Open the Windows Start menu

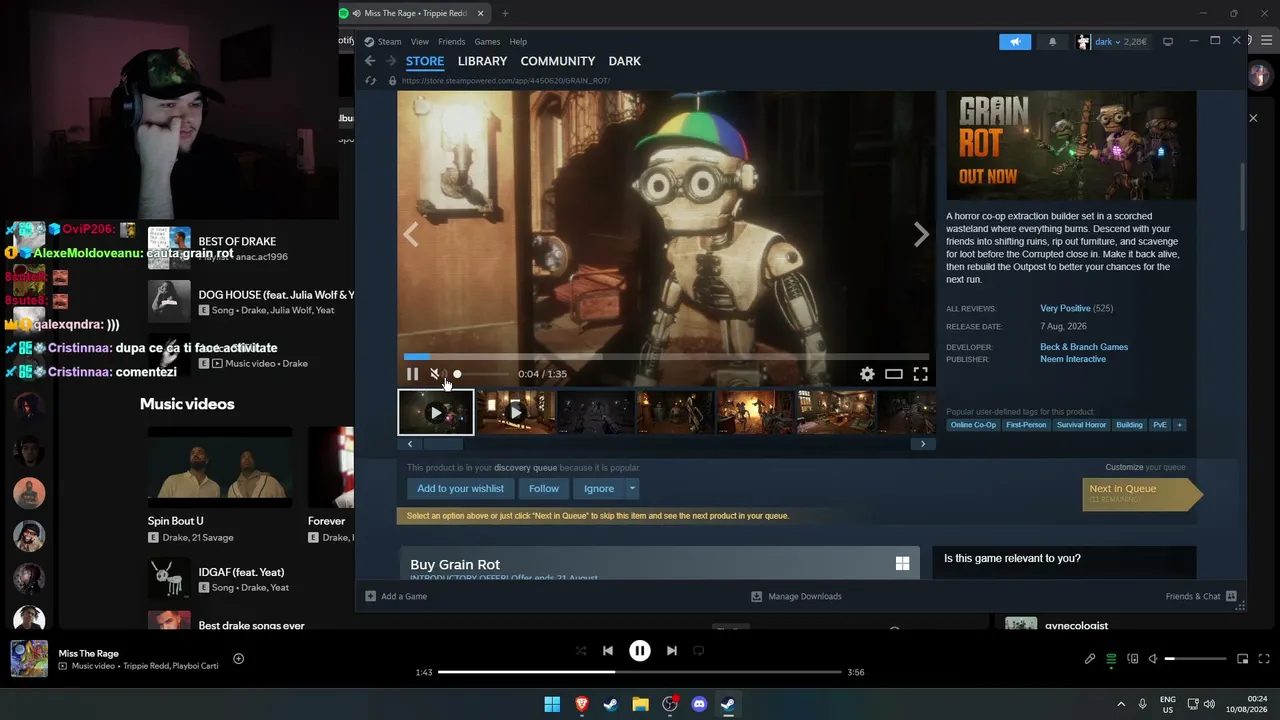[552, 704]
